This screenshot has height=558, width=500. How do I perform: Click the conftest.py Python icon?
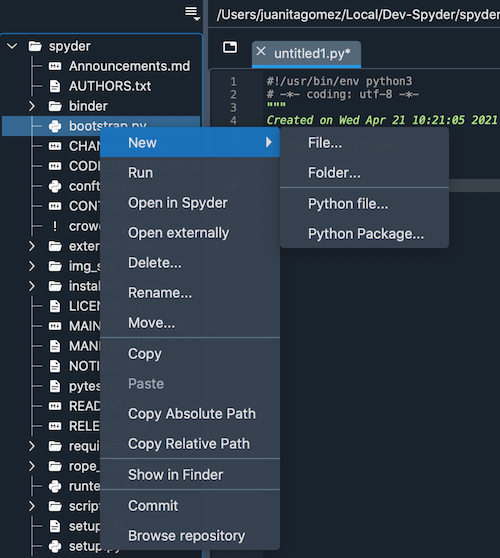click(x=55, y=186)
